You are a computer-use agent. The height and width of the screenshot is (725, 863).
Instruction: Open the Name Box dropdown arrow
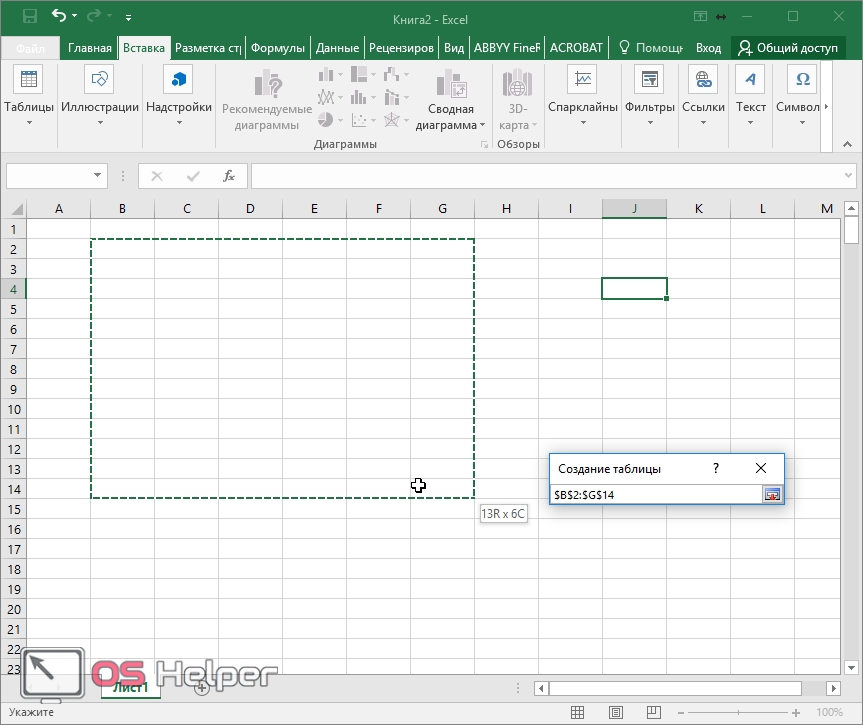coord(97,176)
